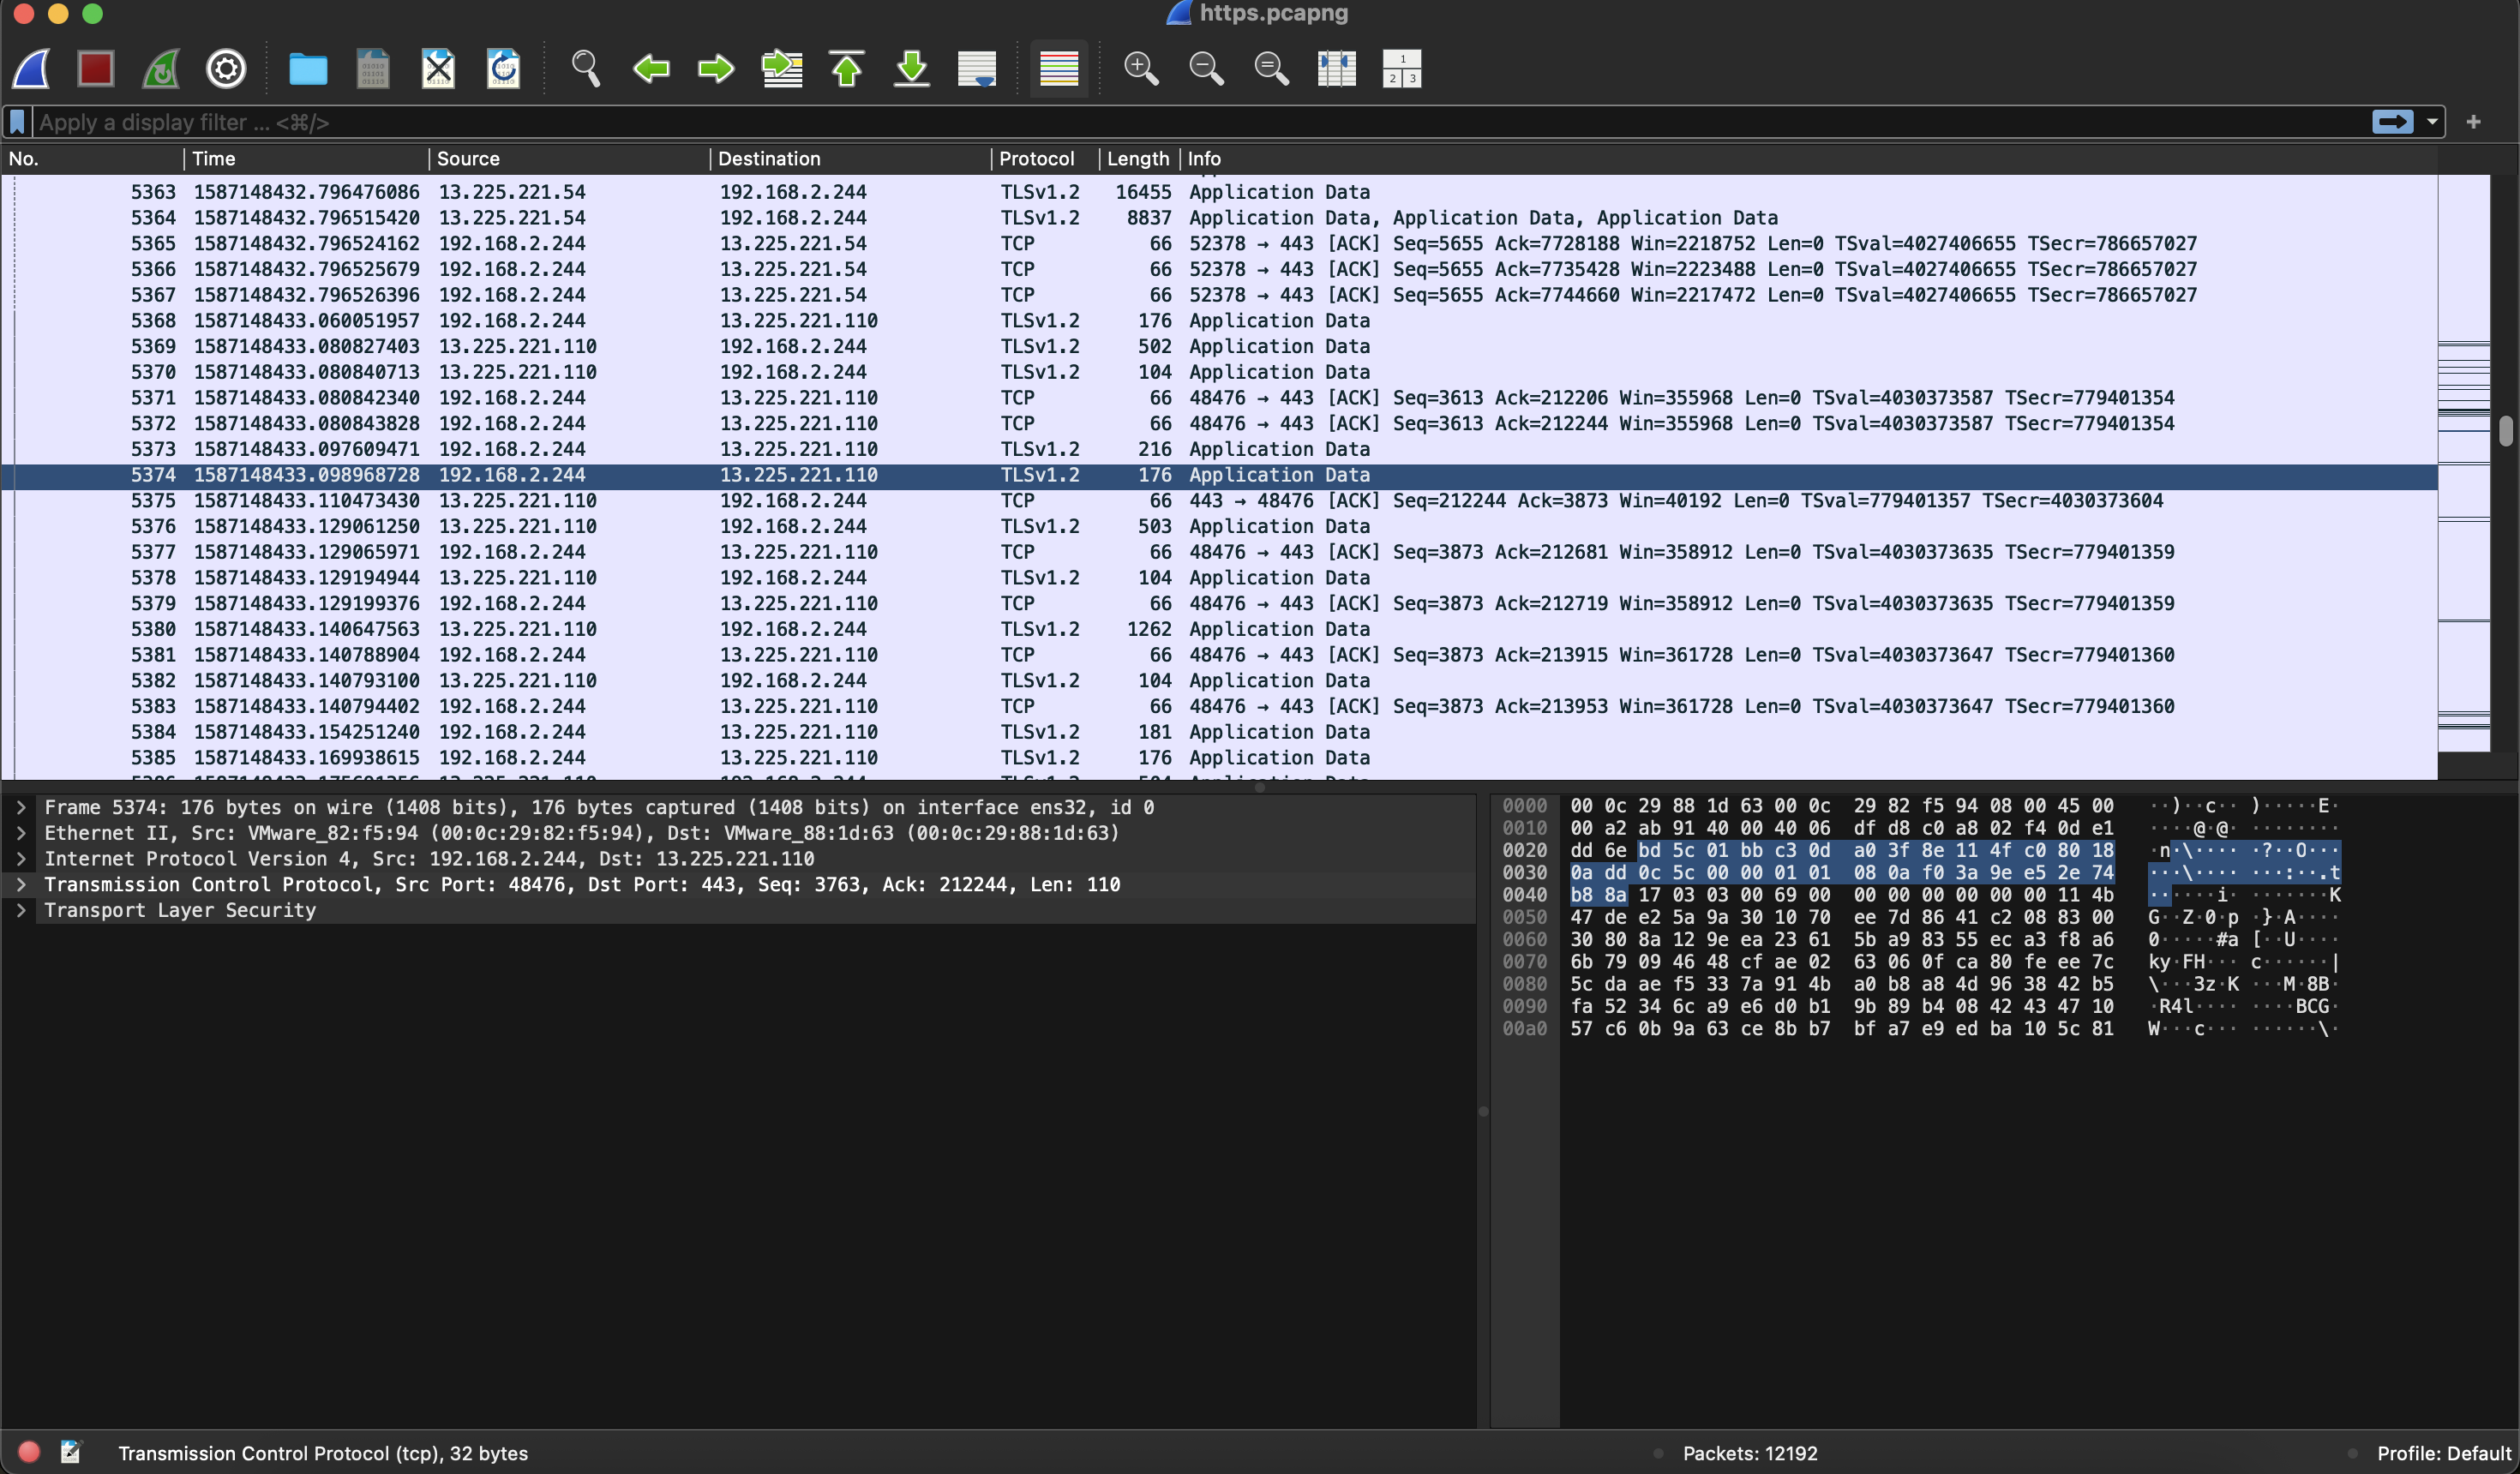The height and width of the screenshot is (1474, 2520).
Task: Click the Profile: Default status text
Action: pyautogui.click(x=2443, y=1453)
